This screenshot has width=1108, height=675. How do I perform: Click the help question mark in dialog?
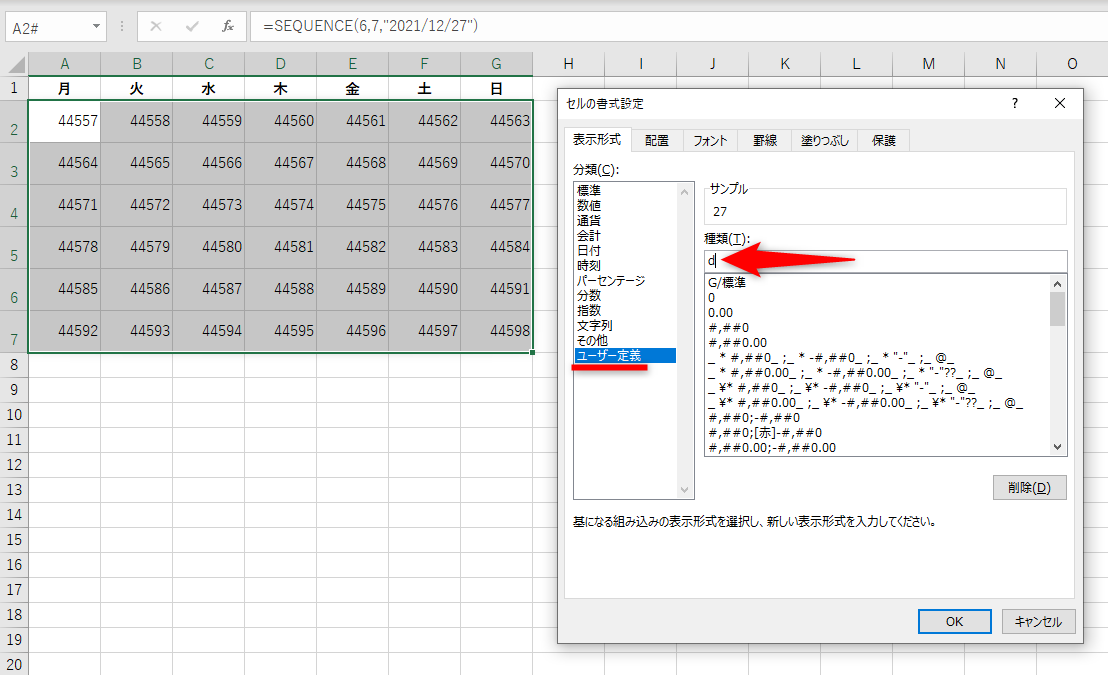1015,103
